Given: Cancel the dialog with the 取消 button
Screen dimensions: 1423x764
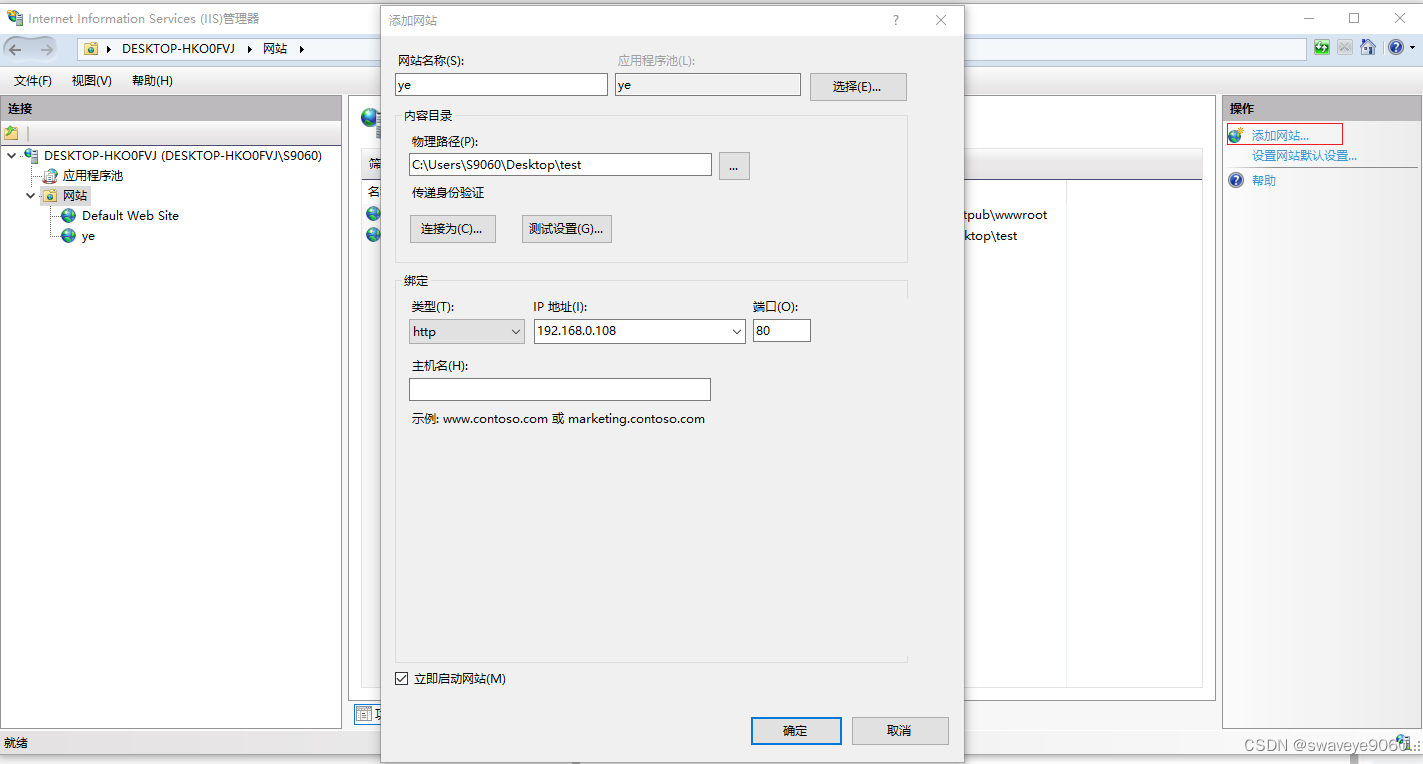Looking at the screenshot, I should pyautogui.click(x=899, y=731).
